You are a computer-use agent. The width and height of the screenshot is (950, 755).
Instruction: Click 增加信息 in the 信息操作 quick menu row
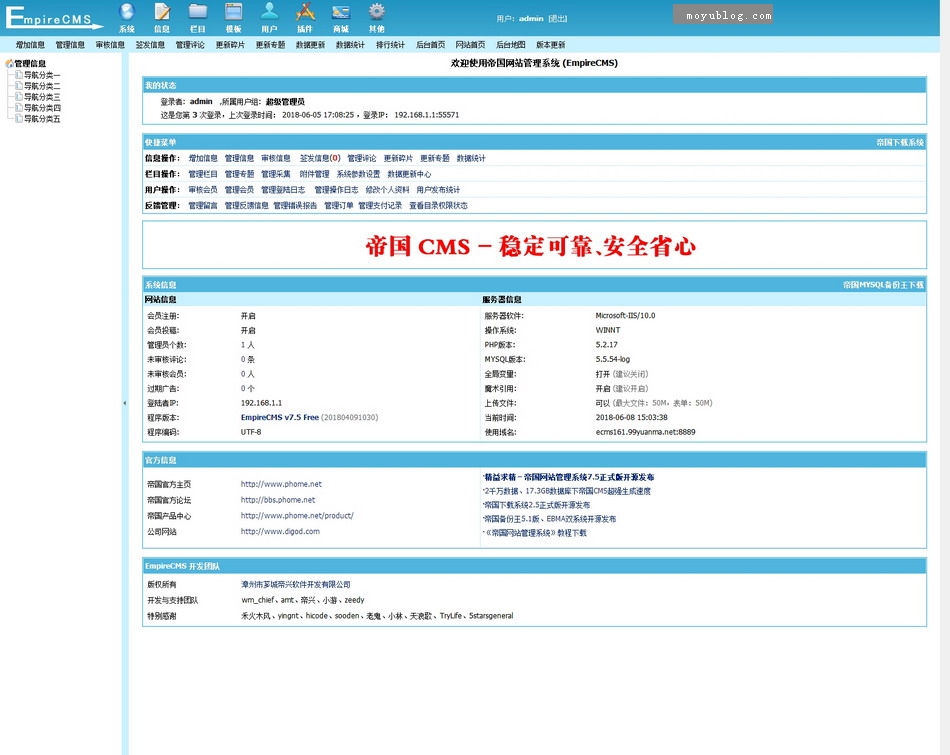[203, 158]
